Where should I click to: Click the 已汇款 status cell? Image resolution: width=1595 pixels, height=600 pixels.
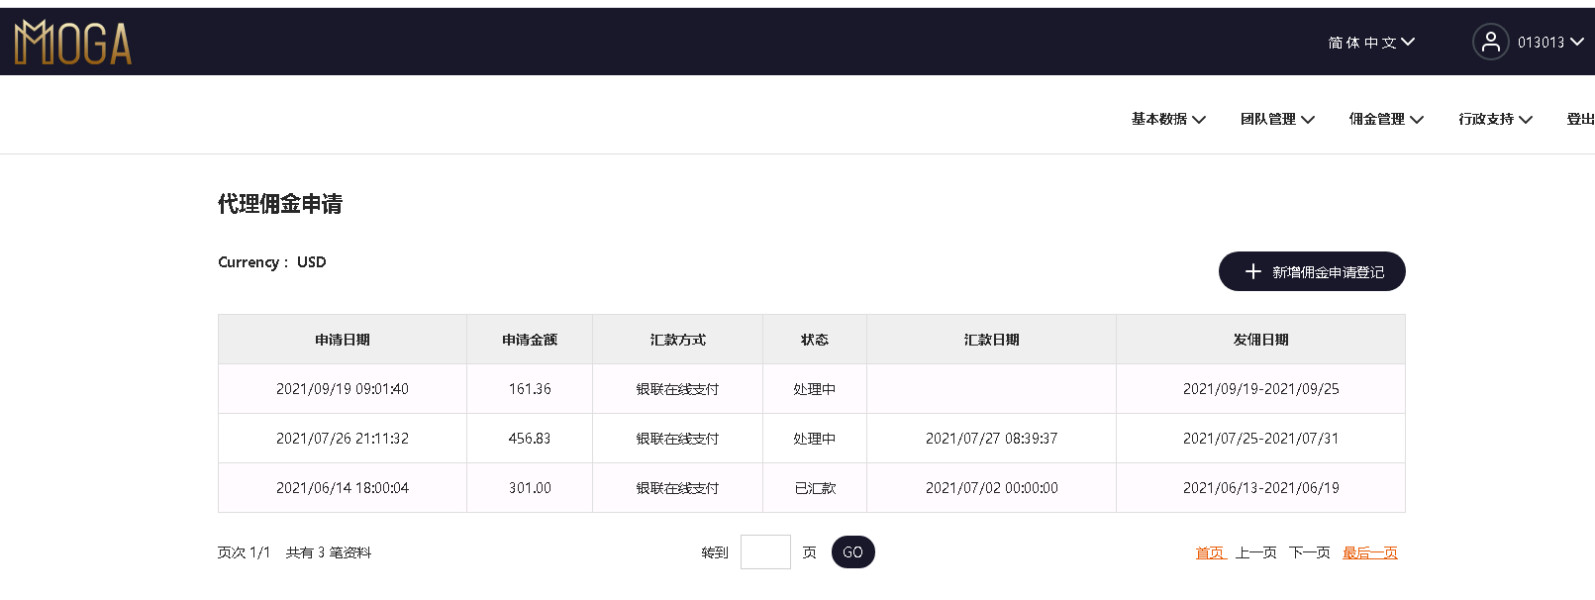(x=815, y=488)
